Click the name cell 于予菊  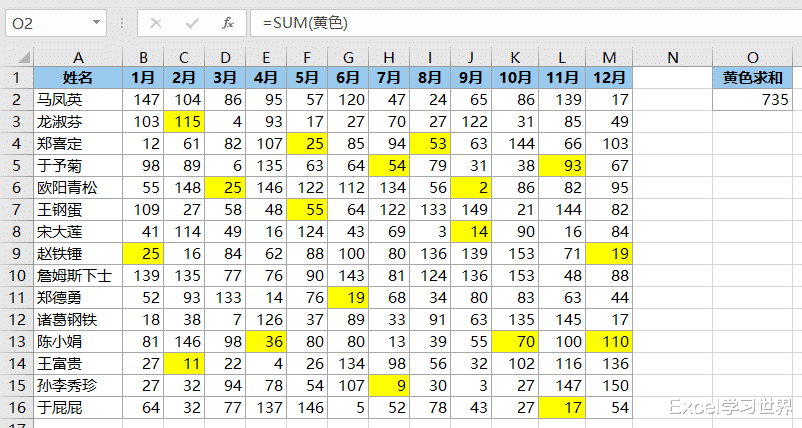click(78, 166)
